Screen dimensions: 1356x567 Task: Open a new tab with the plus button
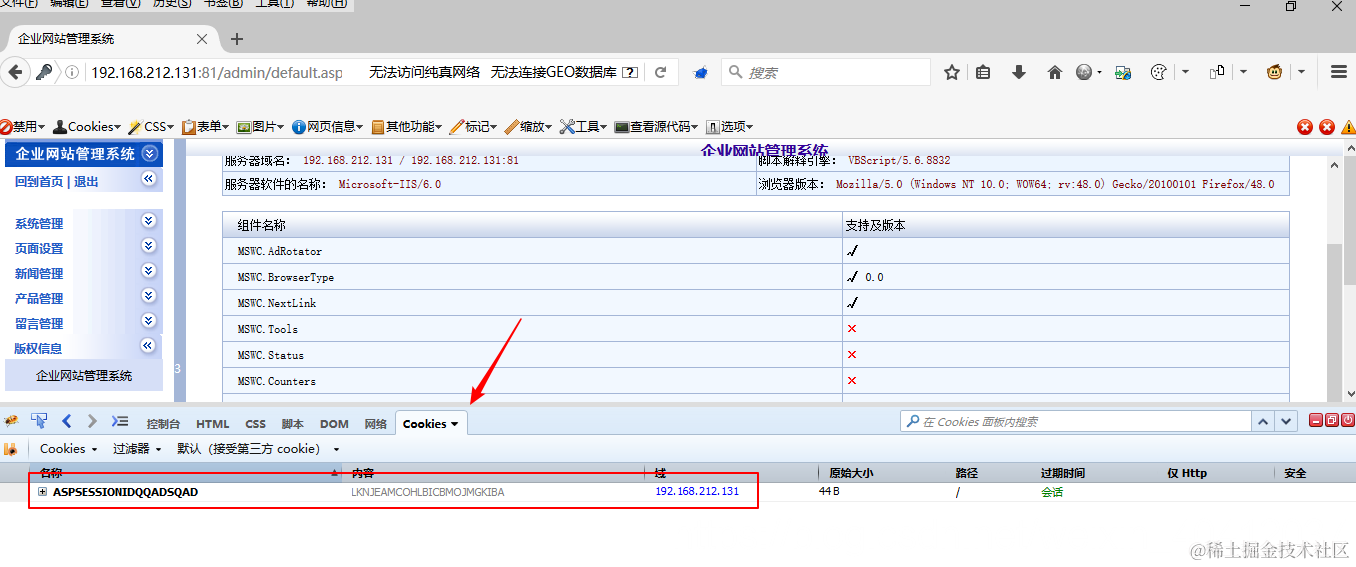(237, 39)
